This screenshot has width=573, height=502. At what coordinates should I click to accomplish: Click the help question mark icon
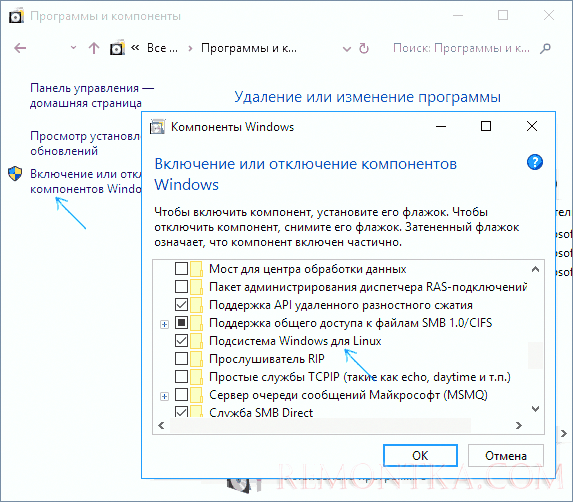coord(535,162)
